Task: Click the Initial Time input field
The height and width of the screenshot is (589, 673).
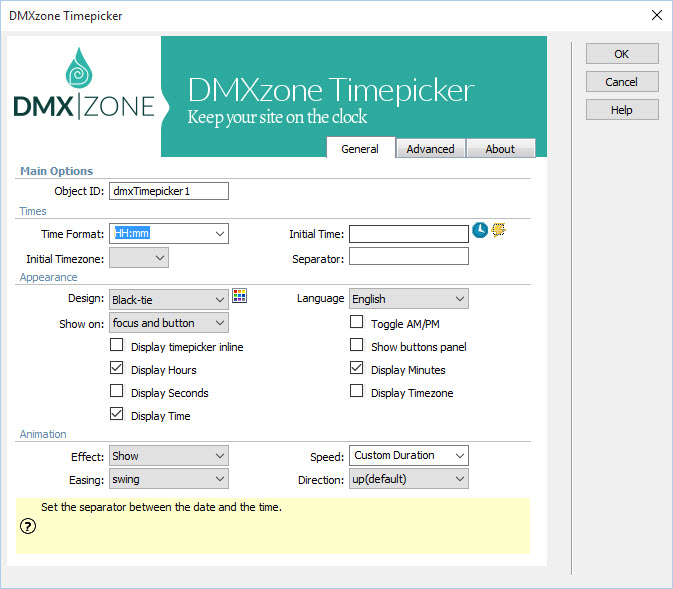Action: 409,234
